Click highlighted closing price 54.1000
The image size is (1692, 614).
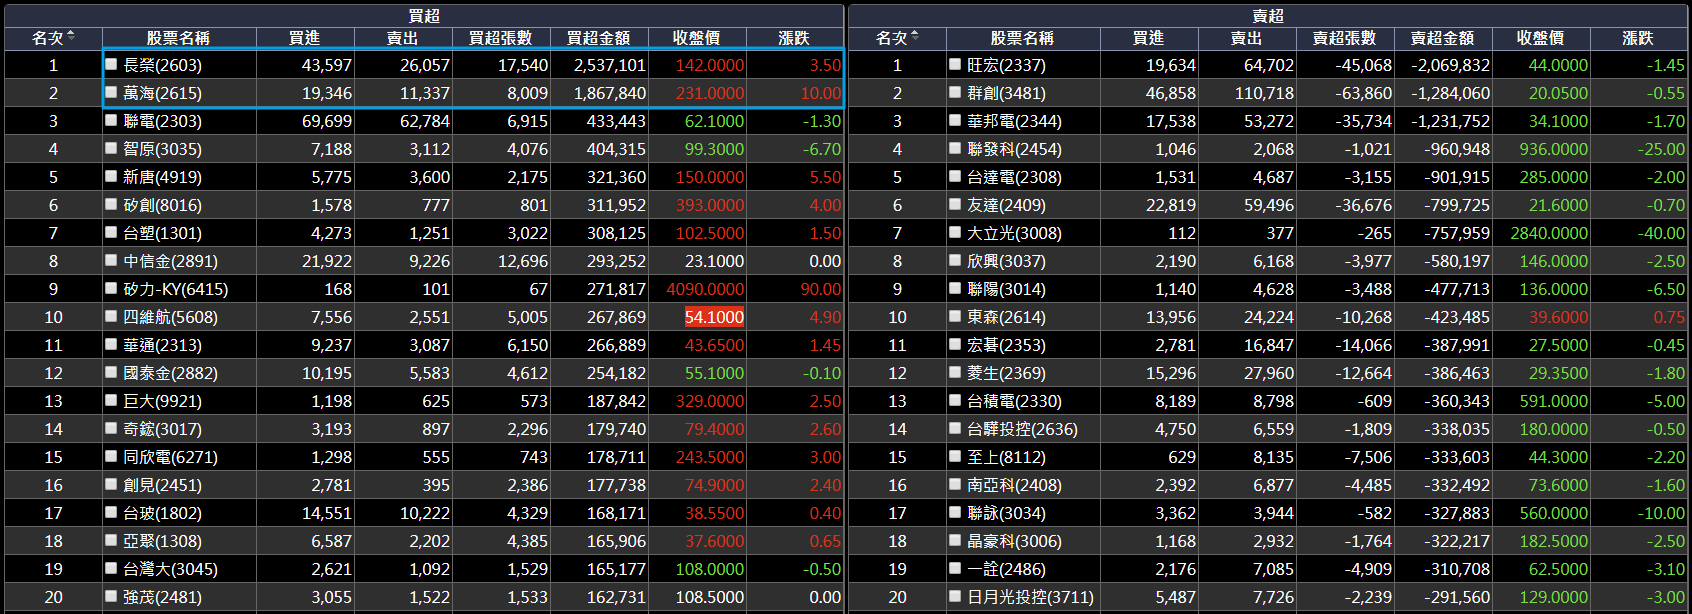coord(714,317)
